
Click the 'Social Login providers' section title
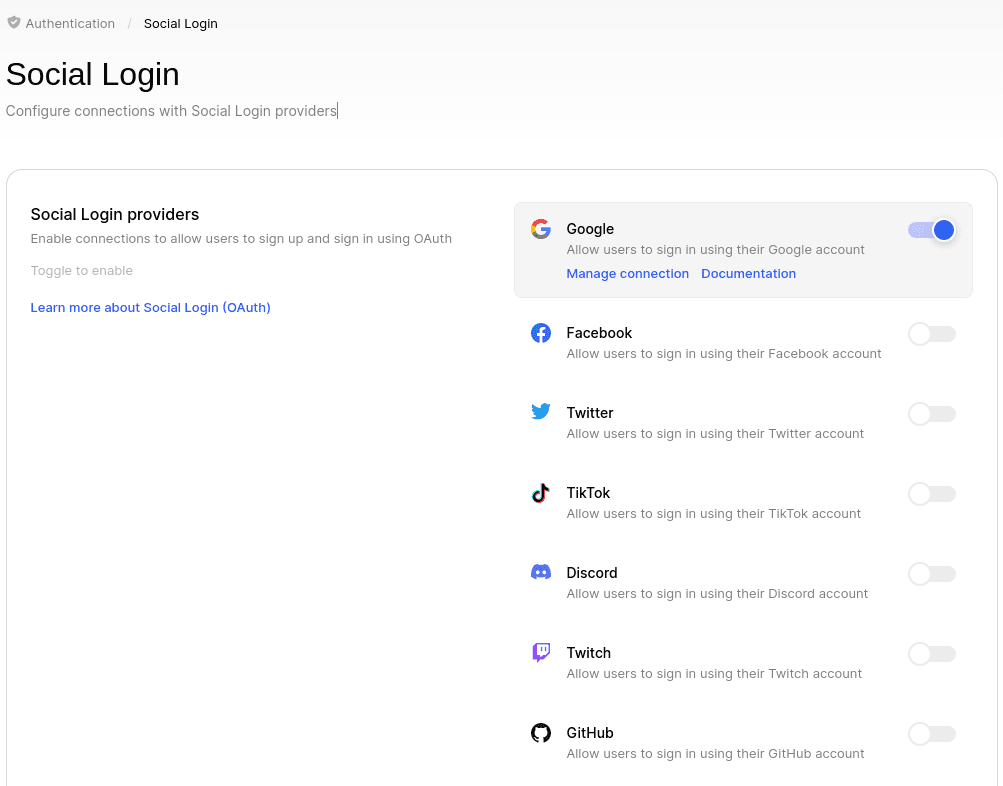[x=115, y=214]
